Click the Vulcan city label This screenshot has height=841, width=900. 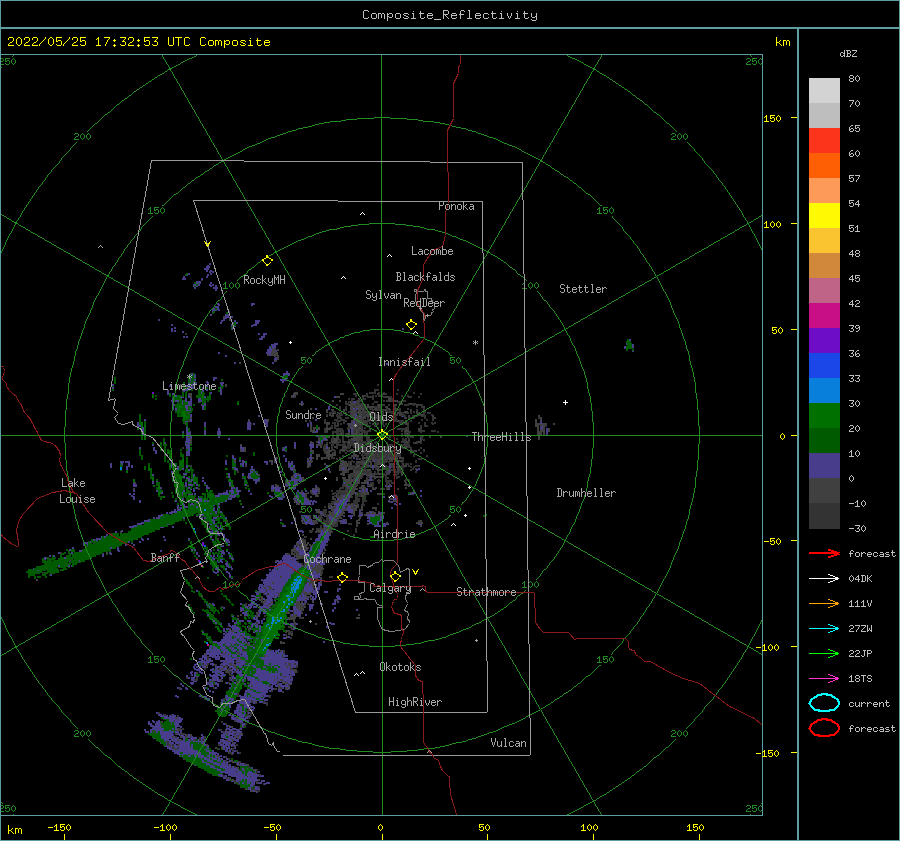pyautogui.click(x=509, y=743)
